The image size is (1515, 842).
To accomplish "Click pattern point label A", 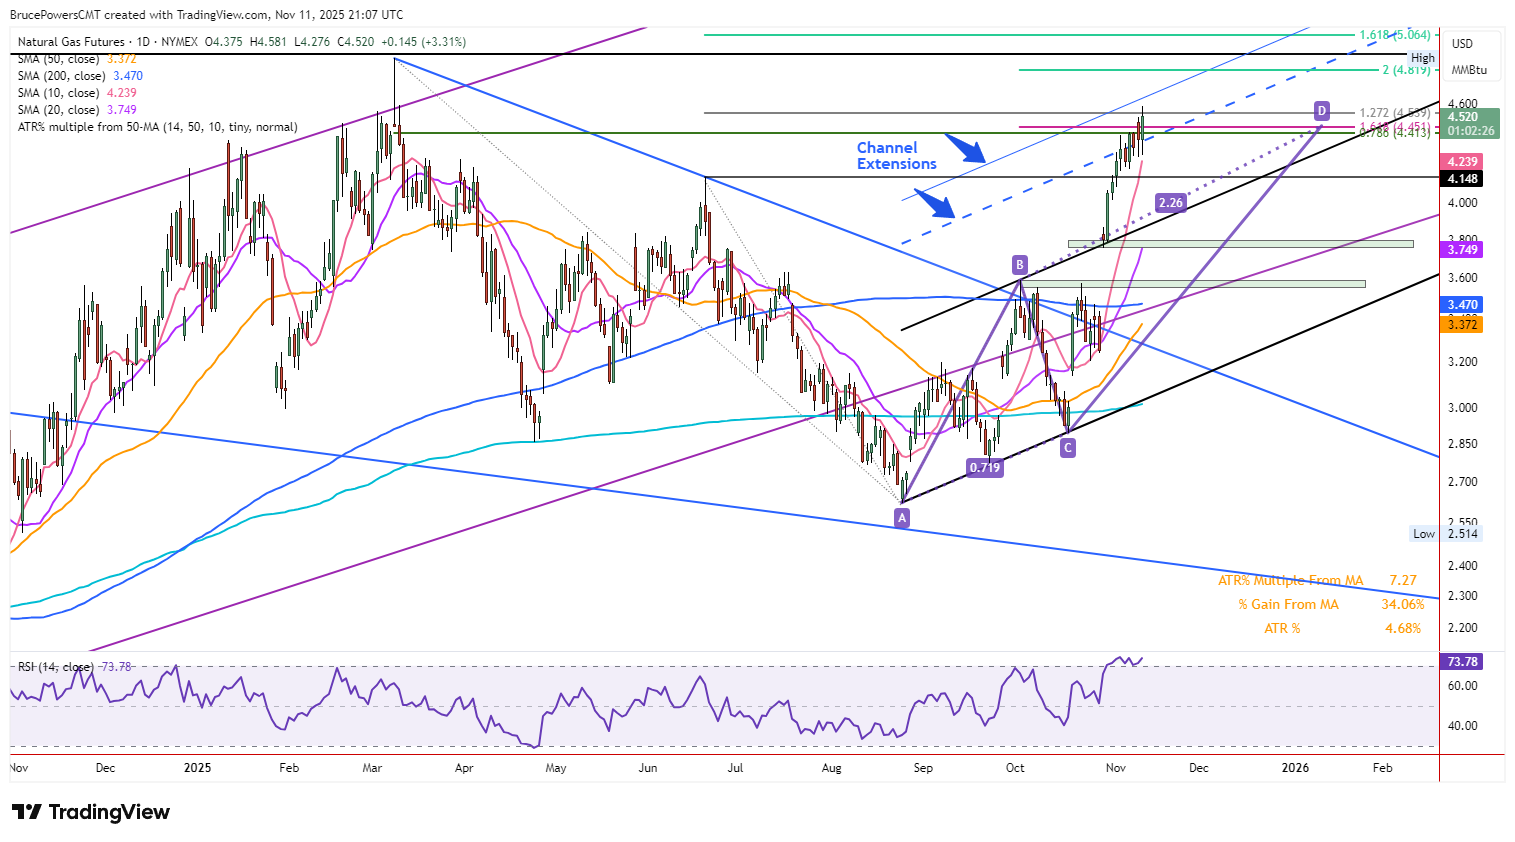I will [902, 518].
